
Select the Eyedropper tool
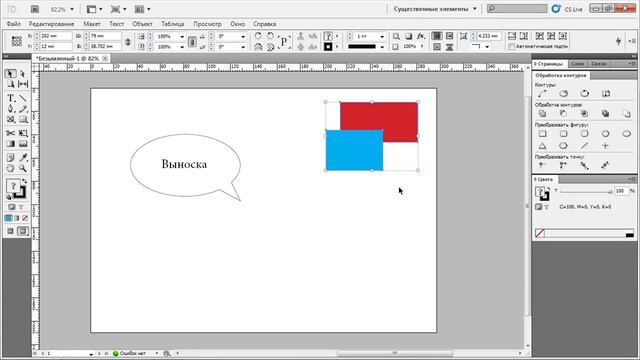coord(23,158)
